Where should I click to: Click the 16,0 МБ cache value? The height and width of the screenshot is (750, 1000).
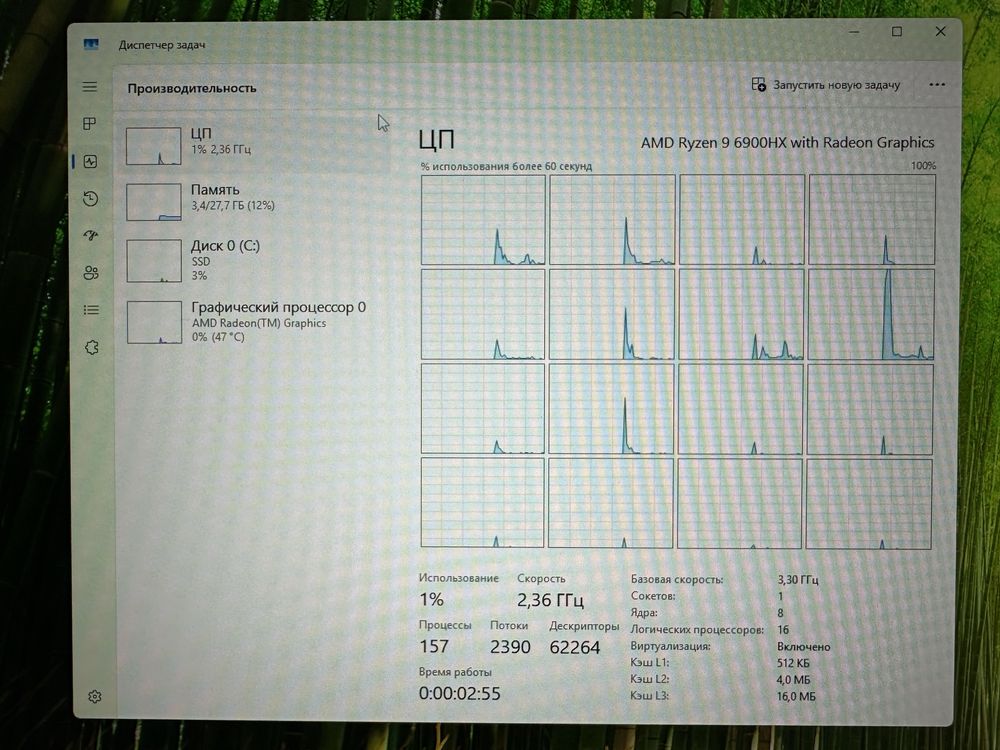796,696
